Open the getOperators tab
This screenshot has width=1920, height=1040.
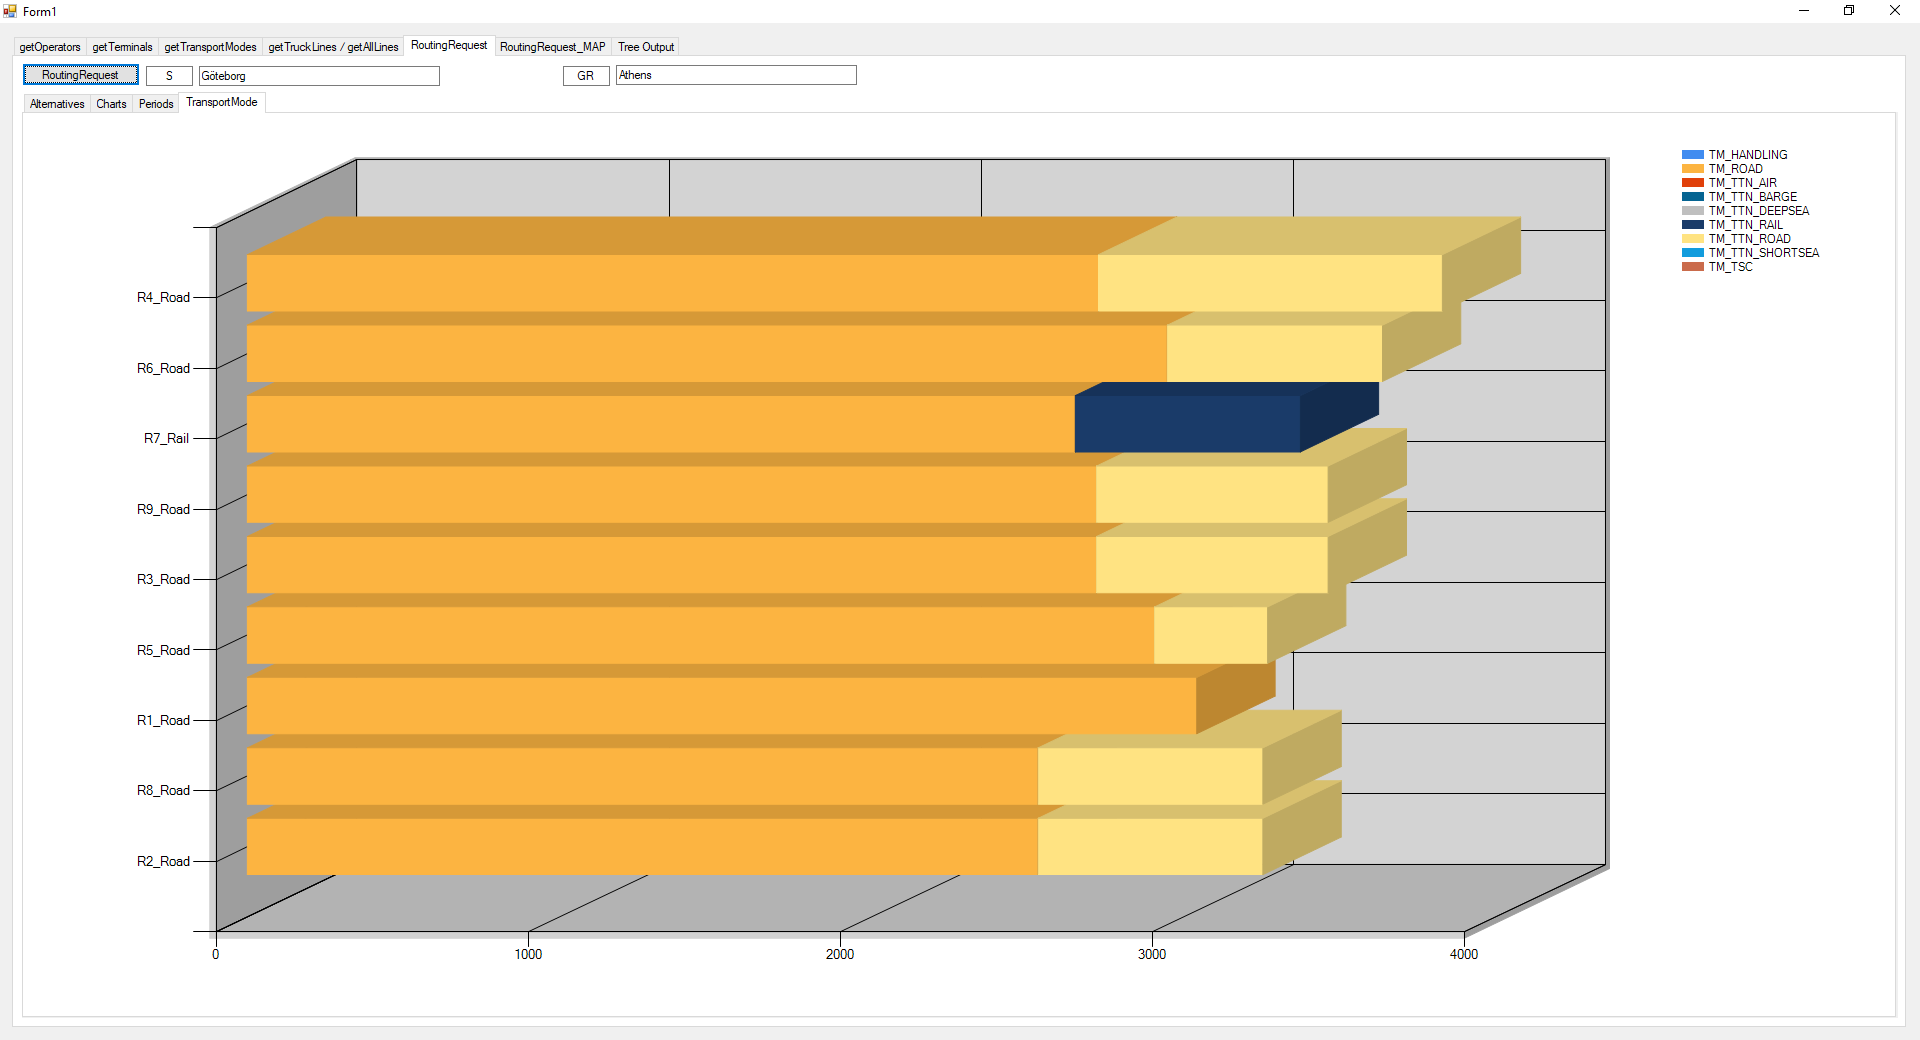(50, 47)
